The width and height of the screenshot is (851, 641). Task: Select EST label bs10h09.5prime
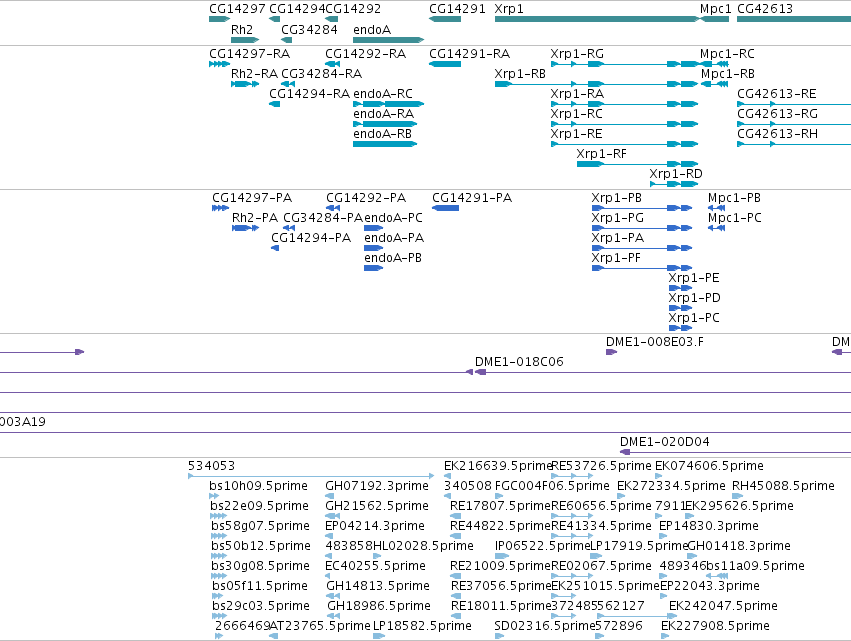(x=258, y=486)
